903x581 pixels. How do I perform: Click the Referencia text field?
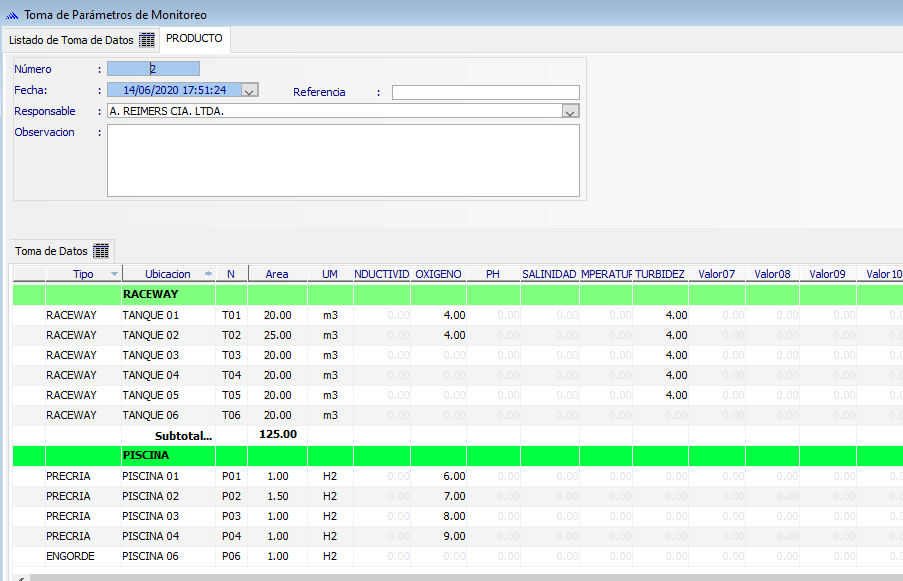[485, 92]
